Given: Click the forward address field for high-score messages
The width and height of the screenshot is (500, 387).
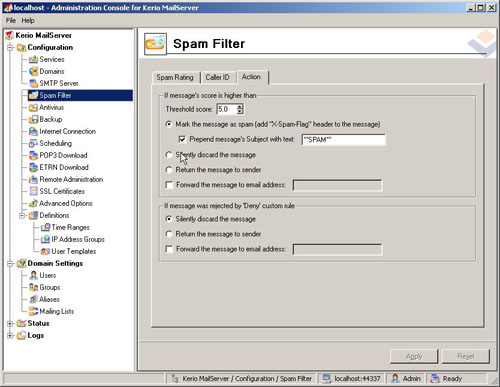Looking at the screenshot, I should tap(337, 185).
